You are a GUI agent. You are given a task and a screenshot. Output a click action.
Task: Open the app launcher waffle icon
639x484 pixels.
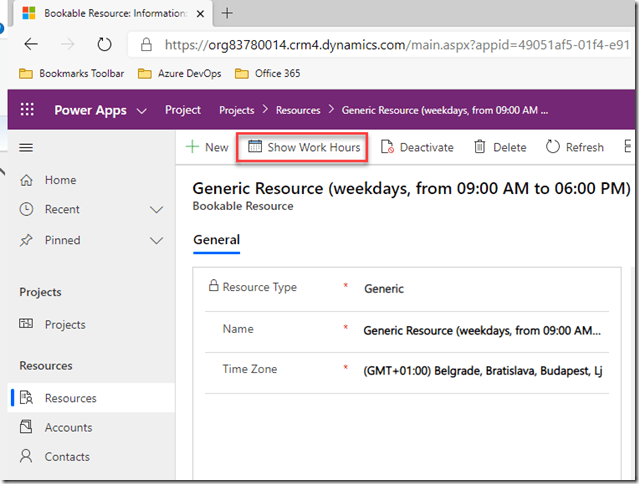click(27, 110)
